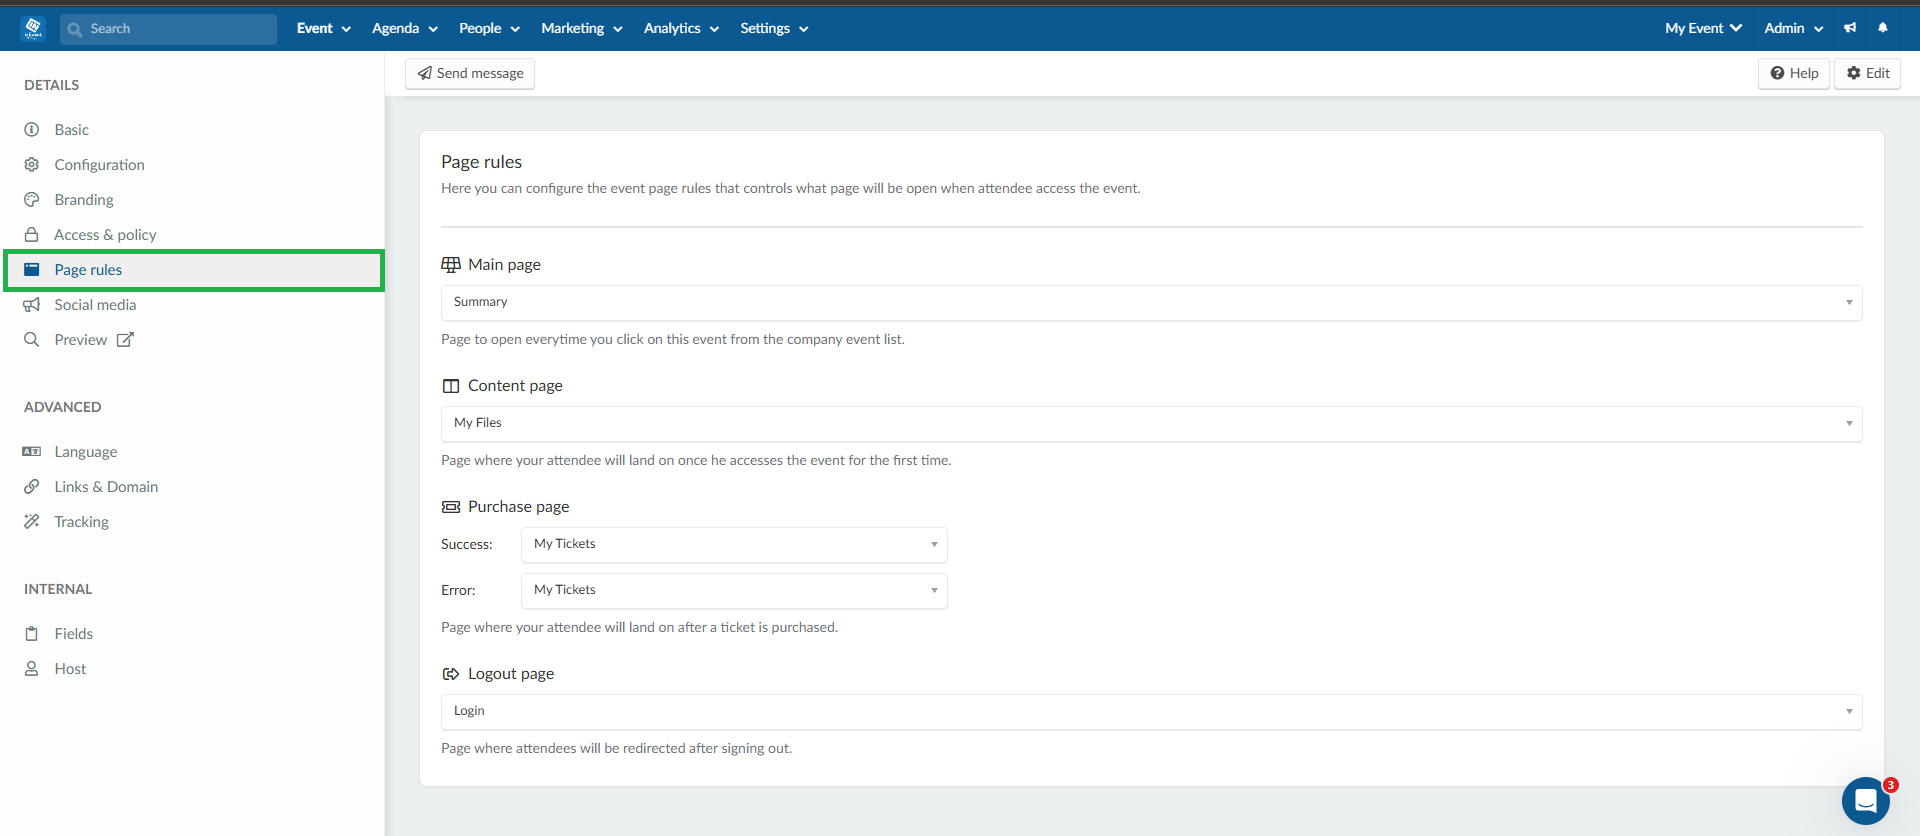This screenshot has width=1920, height=836.
Task: Open the Main page Summary dropdown
Action: [x=1151, y=302]
